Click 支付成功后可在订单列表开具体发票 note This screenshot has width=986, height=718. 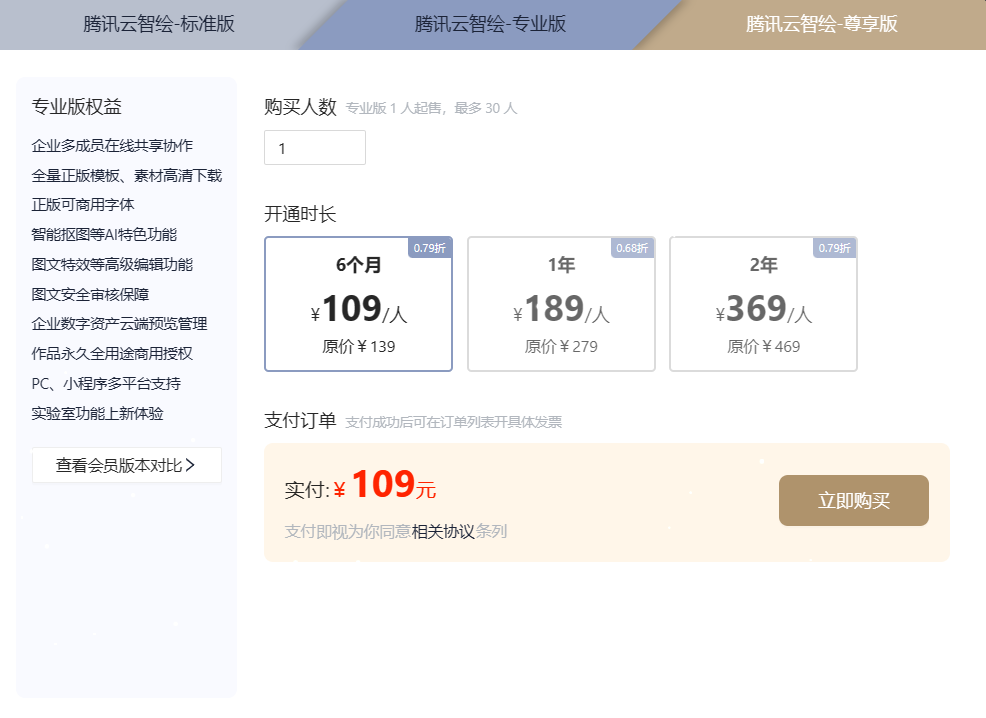(453, 422)
